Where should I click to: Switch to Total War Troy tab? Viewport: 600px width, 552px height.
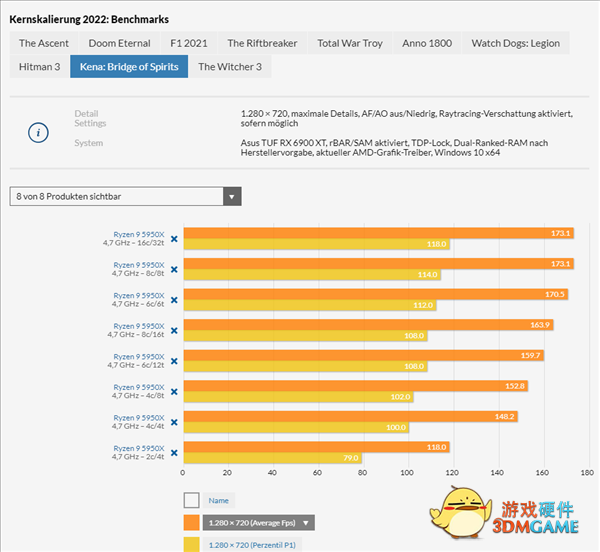click(x=350, y=43)
